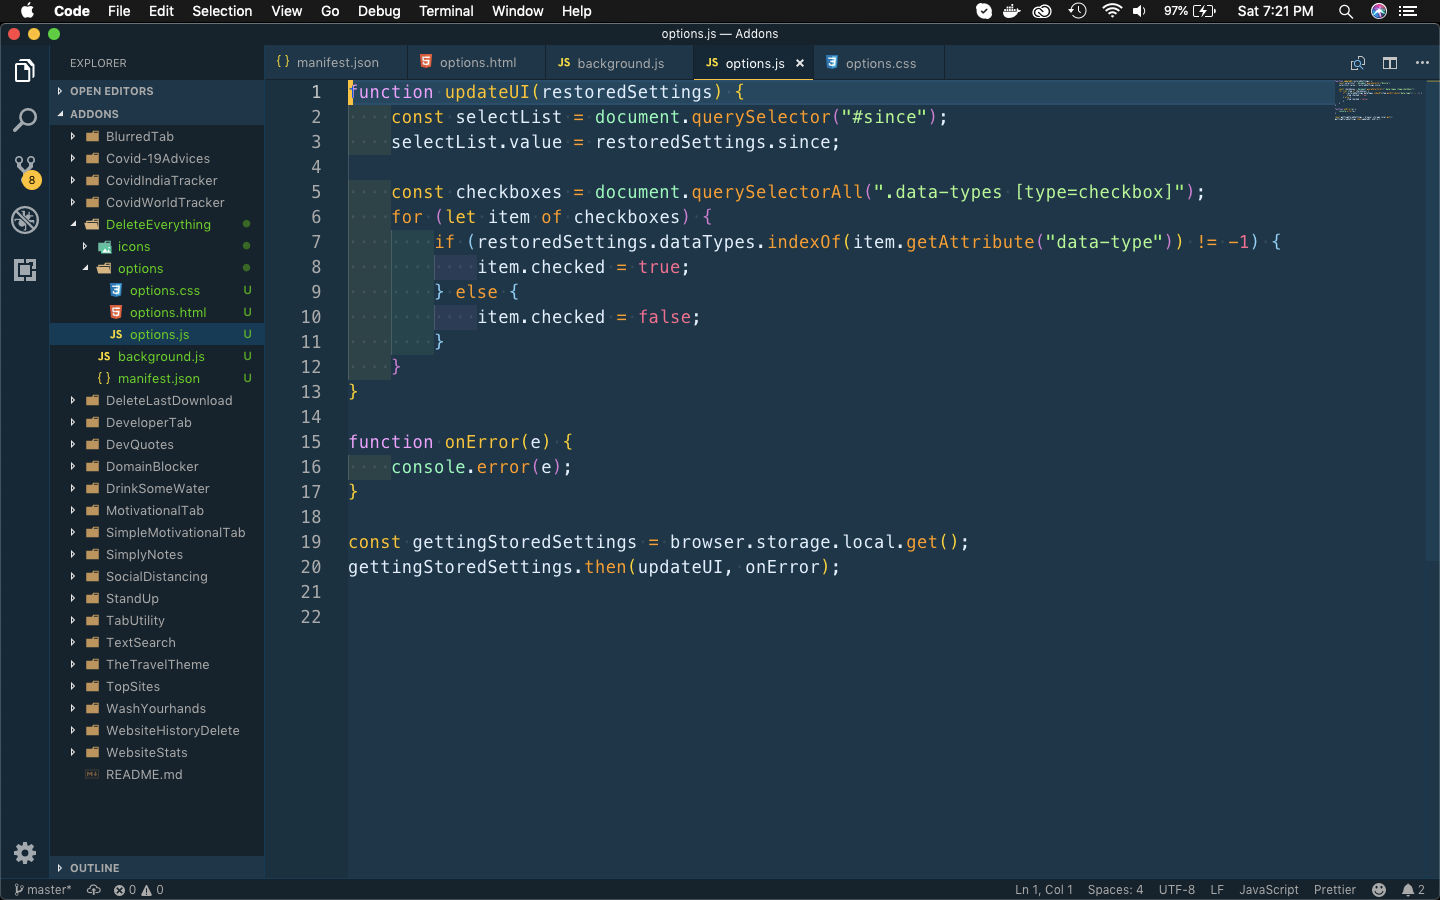The height and width of the screenshot is (900, 1440).
Task: Expand the BlurredTab folder
Action: (157, 136)
